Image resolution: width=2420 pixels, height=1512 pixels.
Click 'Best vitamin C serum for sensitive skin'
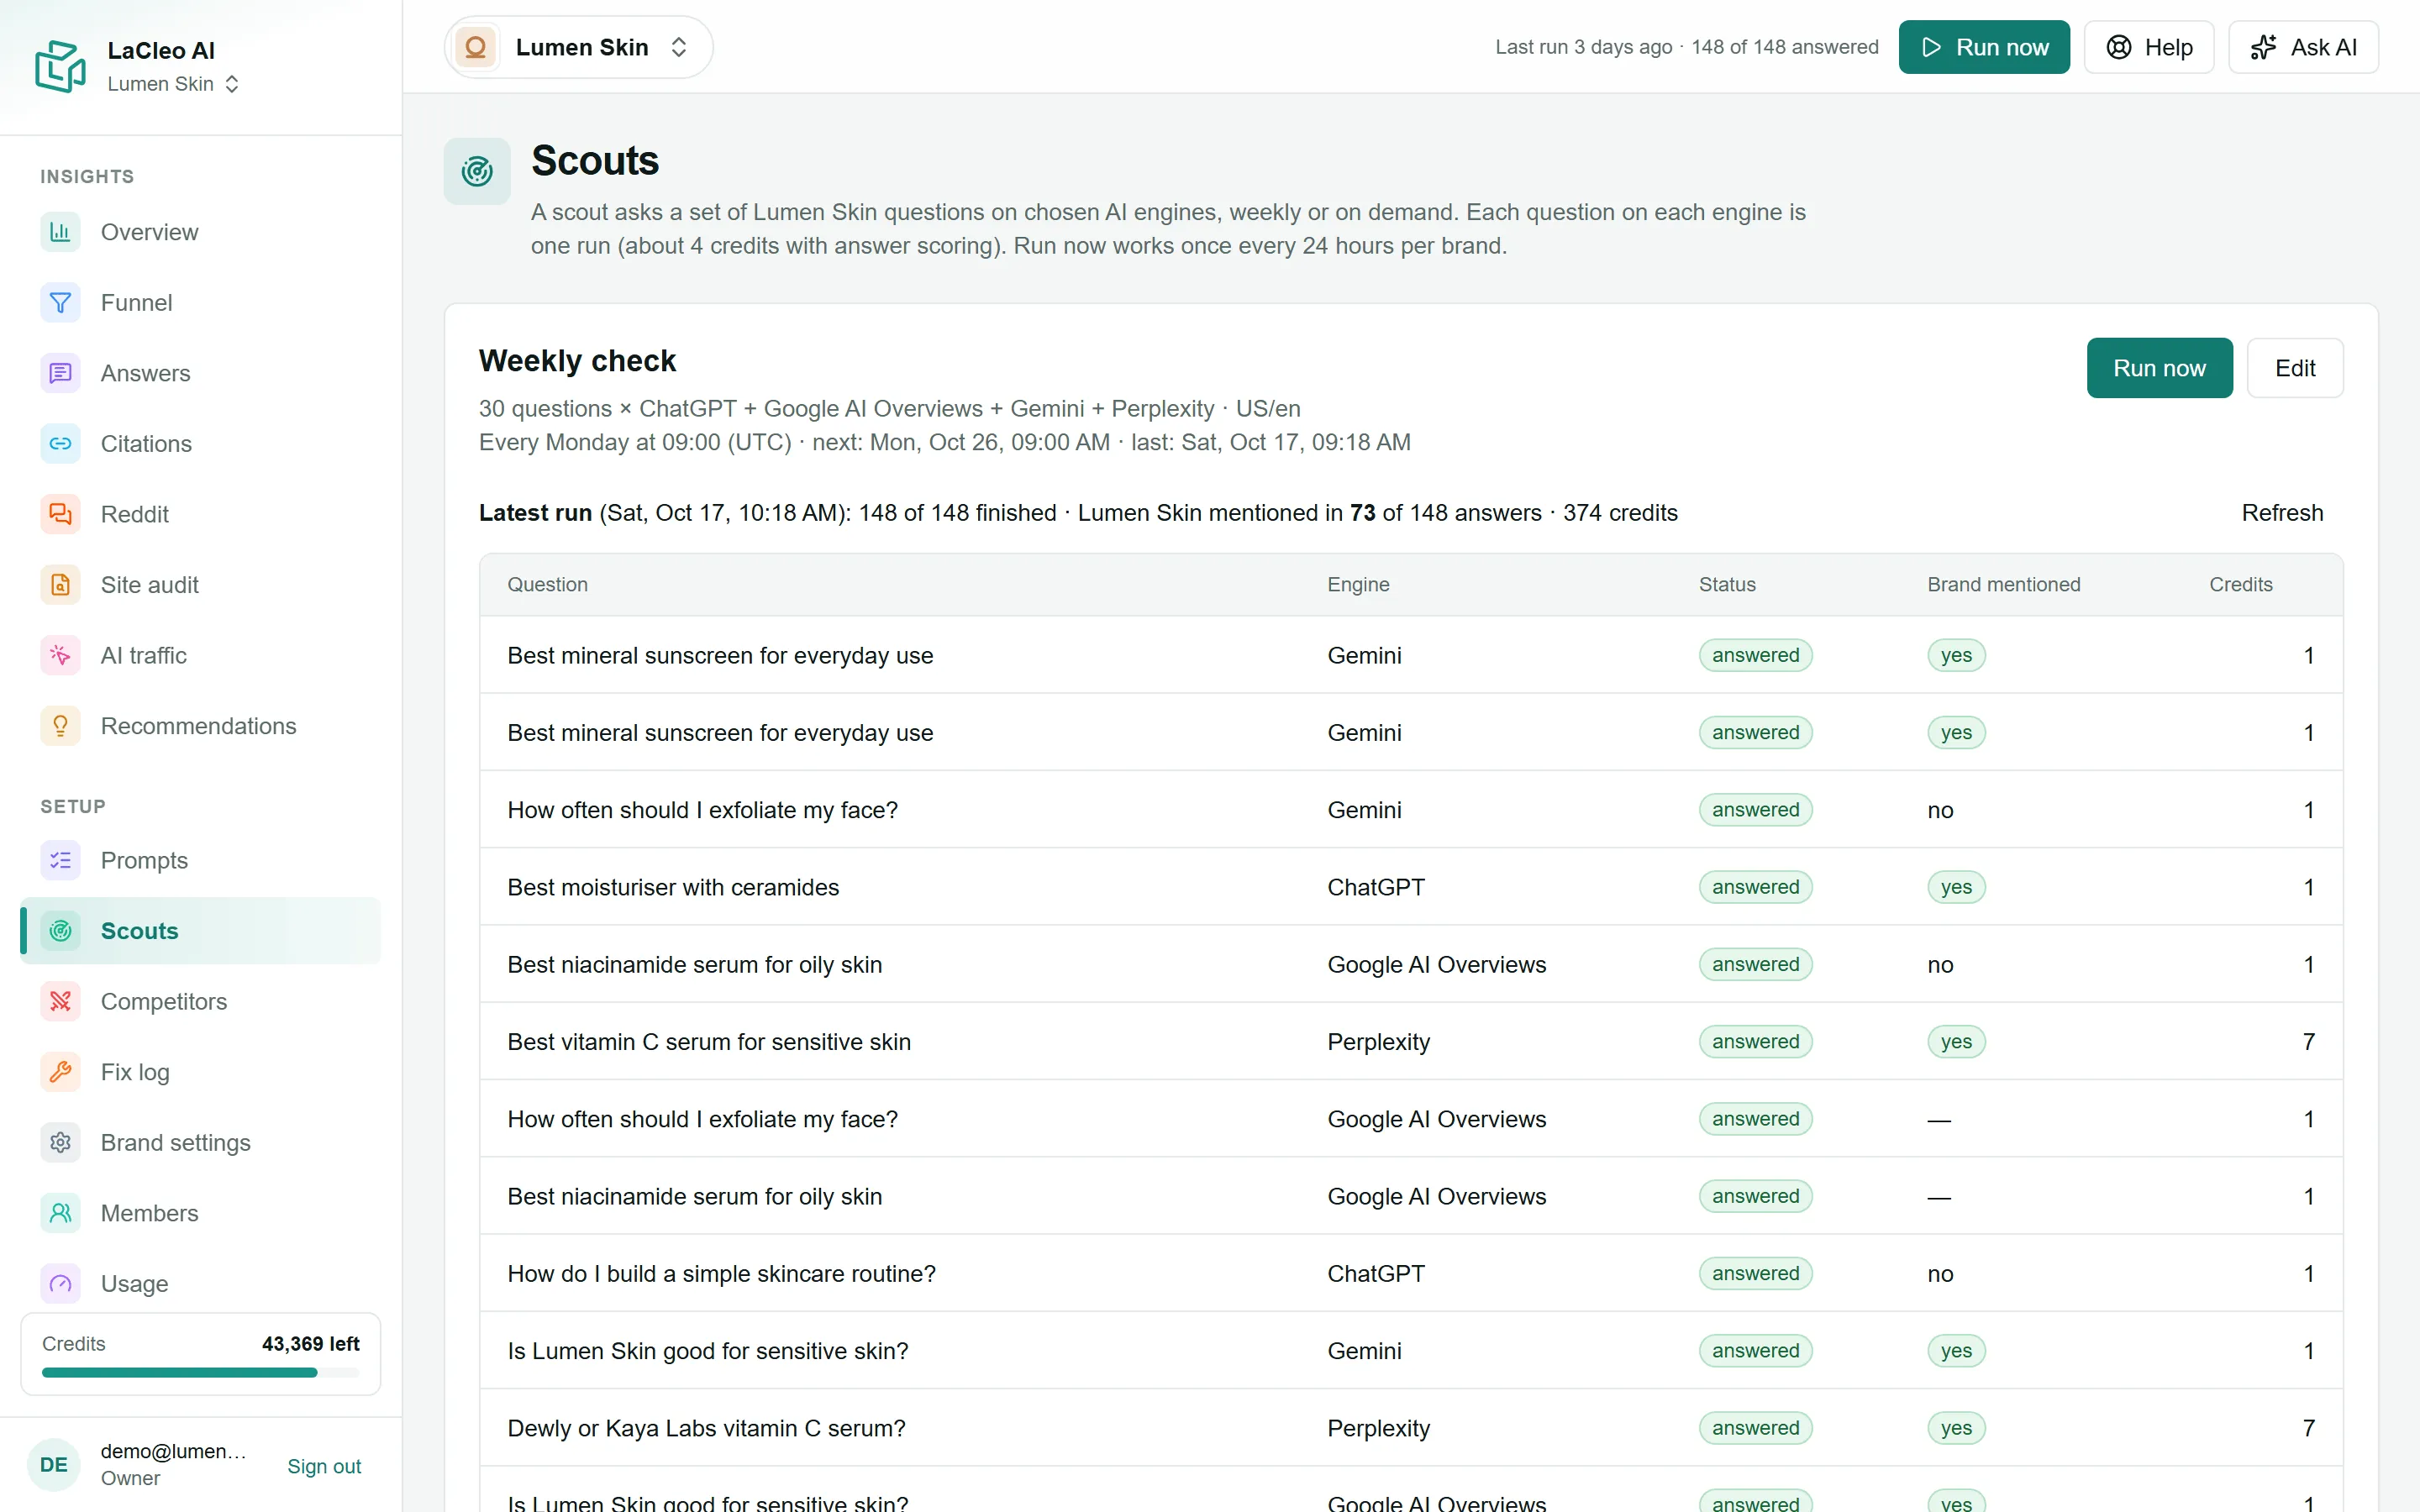pos(709,1042)
